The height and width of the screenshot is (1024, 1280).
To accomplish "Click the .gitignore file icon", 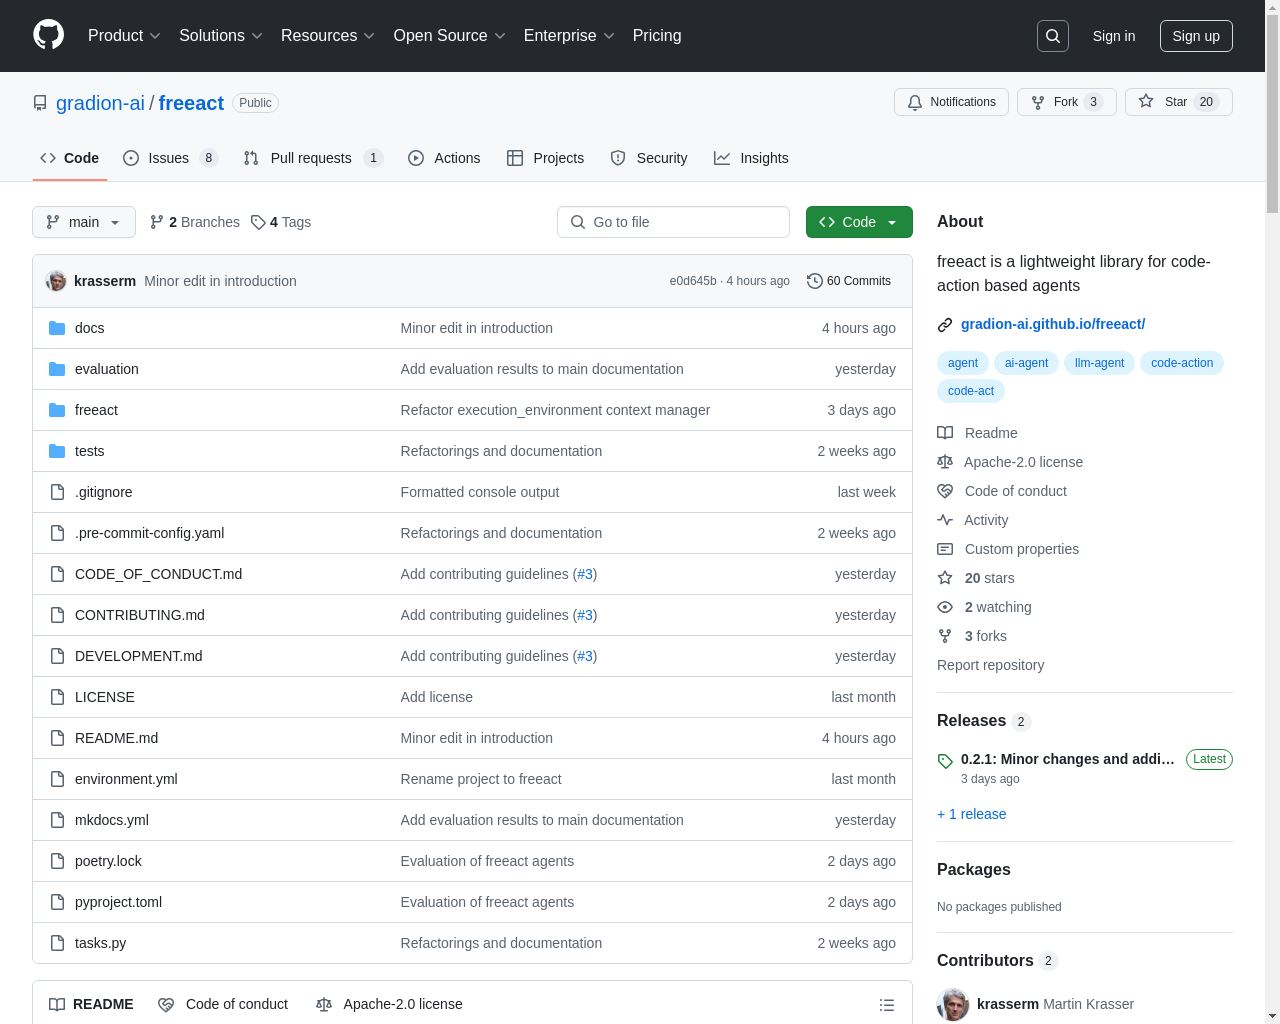I will click(x=57, y=492).
